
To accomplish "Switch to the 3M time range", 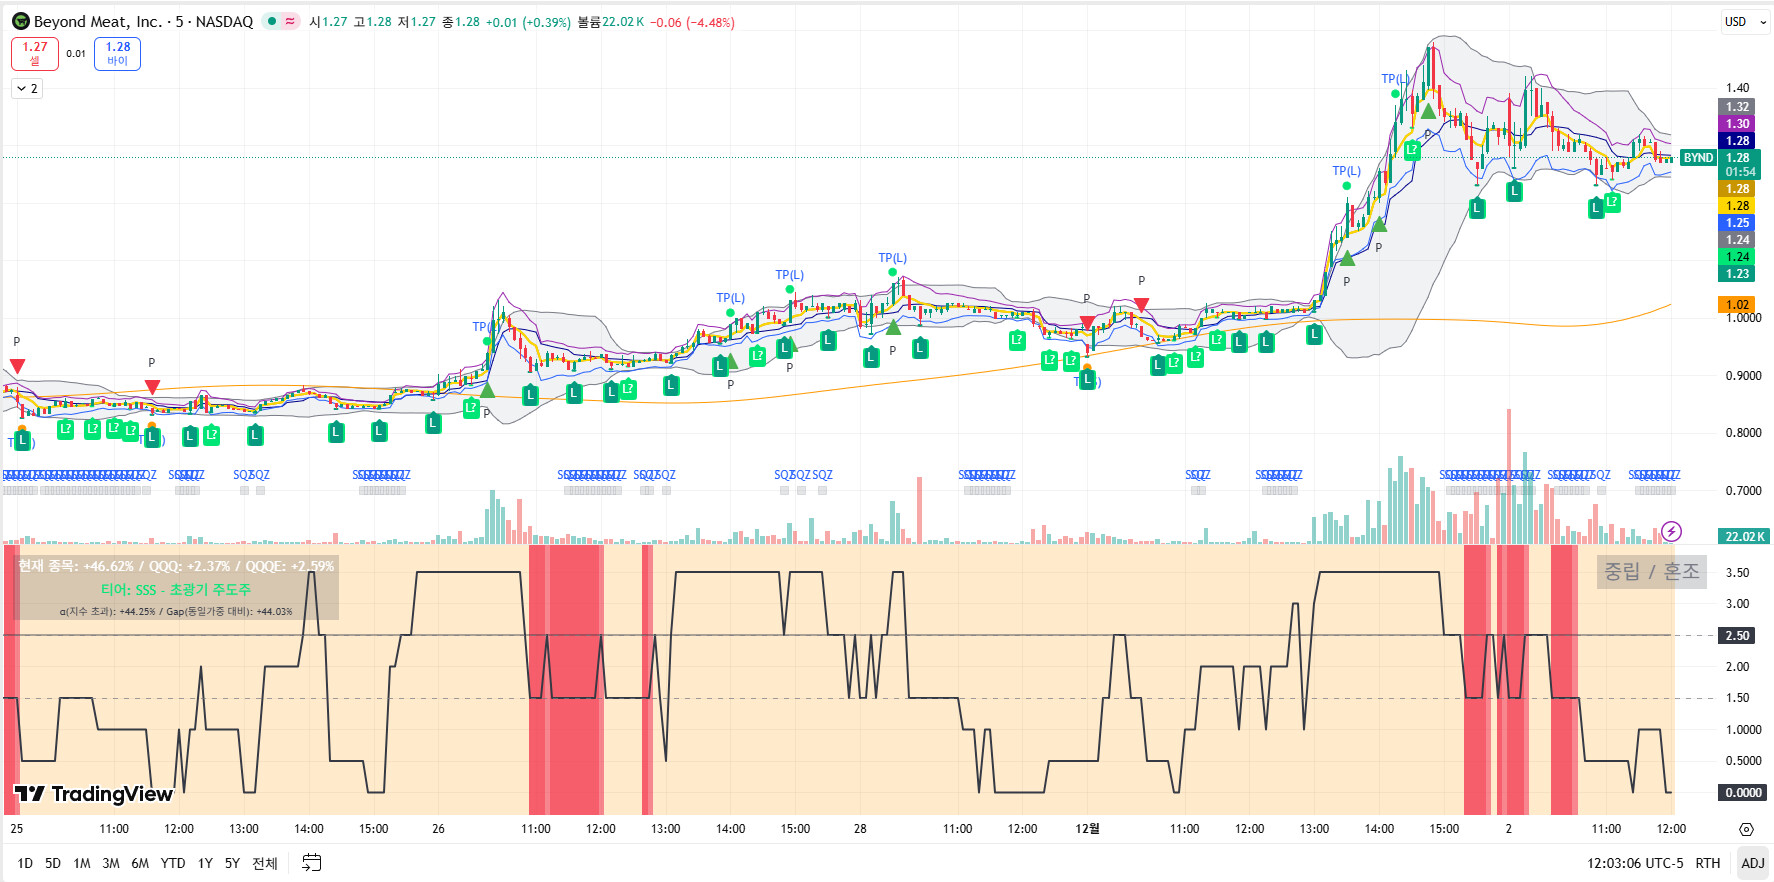I will pyautogui.click(x=111, y=863).
